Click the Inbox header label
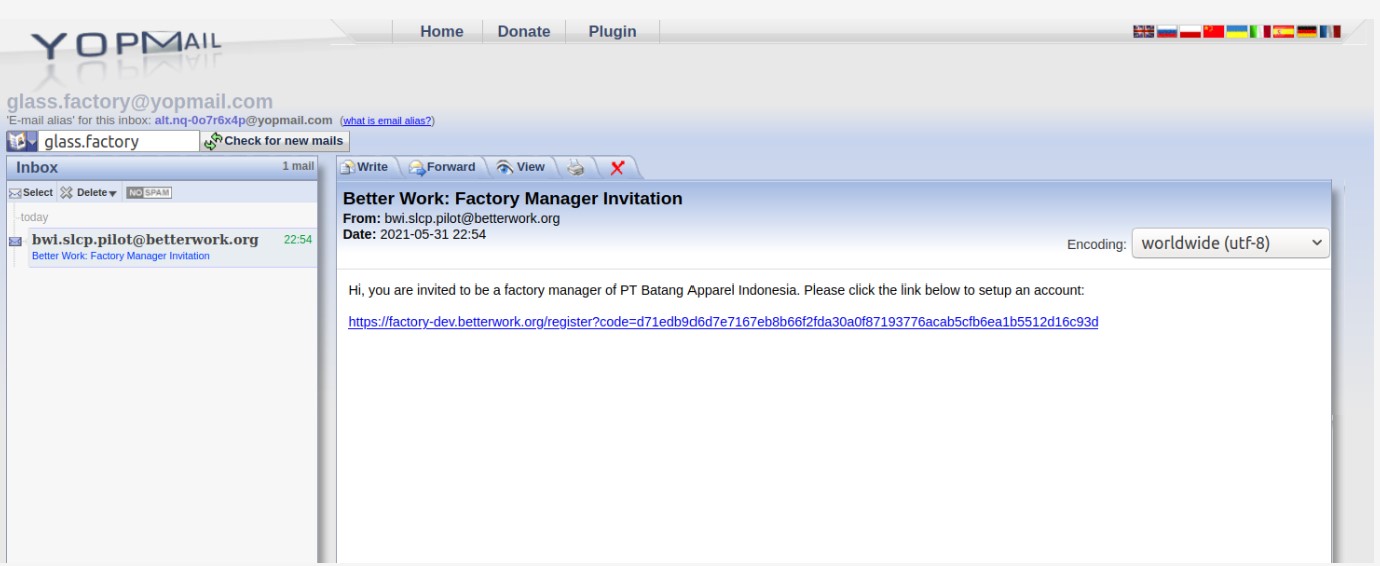This screenshot has width=1380, height=566. [x=37, y=167]
